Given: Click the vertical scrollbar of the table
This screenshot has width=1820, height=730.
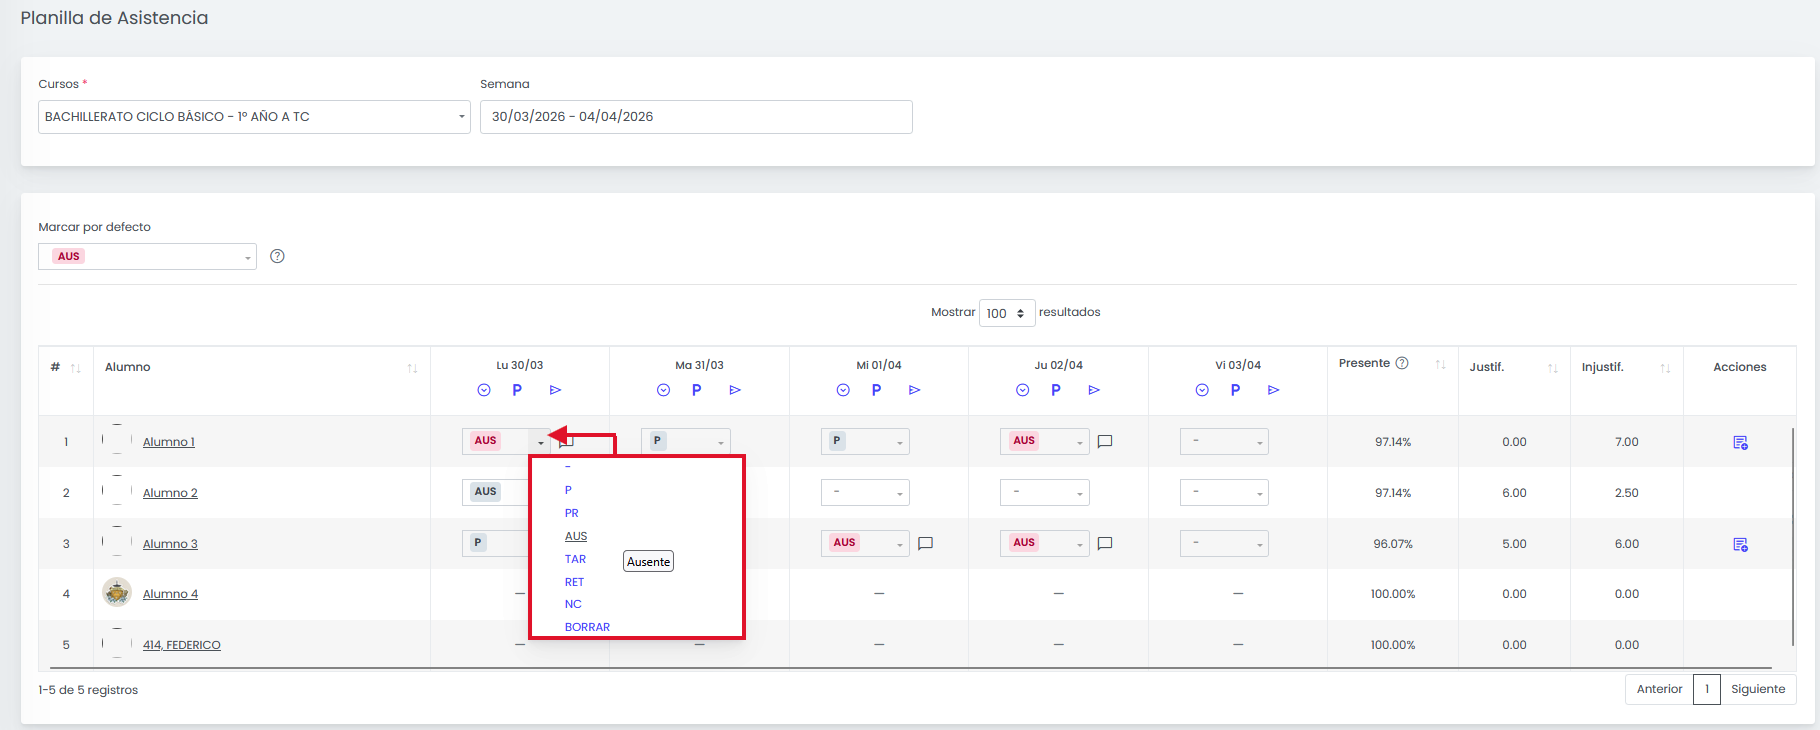Looking at the screenshot, I should (1794, 537).
